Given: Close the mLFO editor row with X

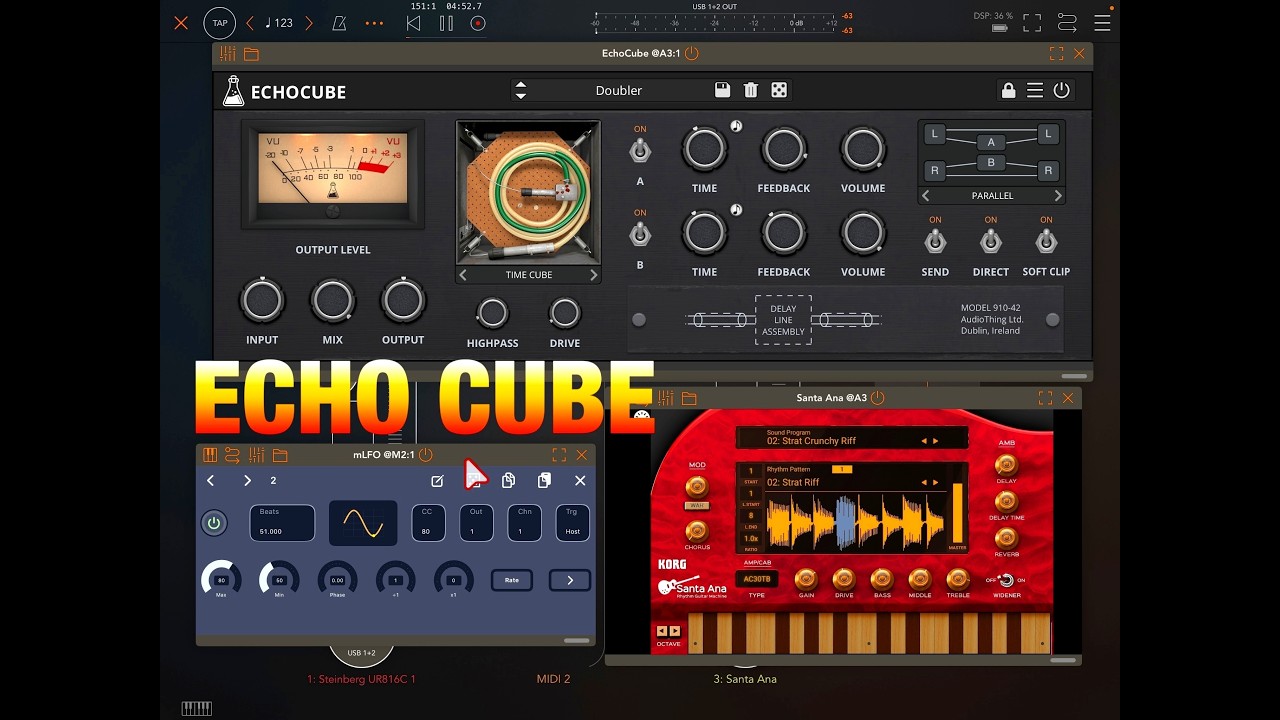Looking at the screenshot, I should [580, 481].
